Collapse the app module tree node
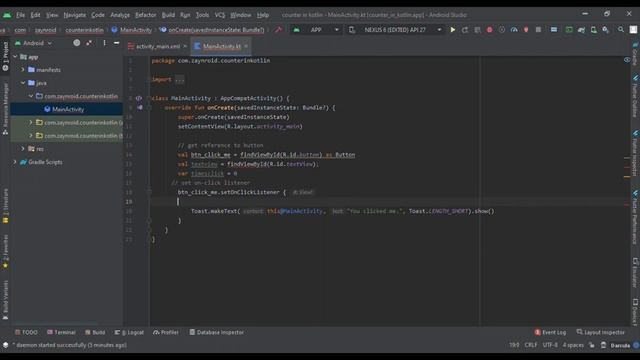Image resolution: width=640 pixels, height=360 pixels. [x=15, y=57]
